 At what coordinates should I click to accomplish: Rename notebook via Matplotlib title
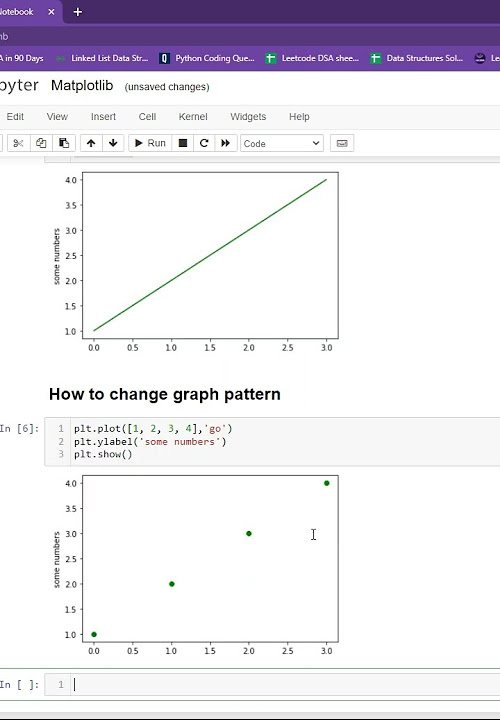[82, 85]
